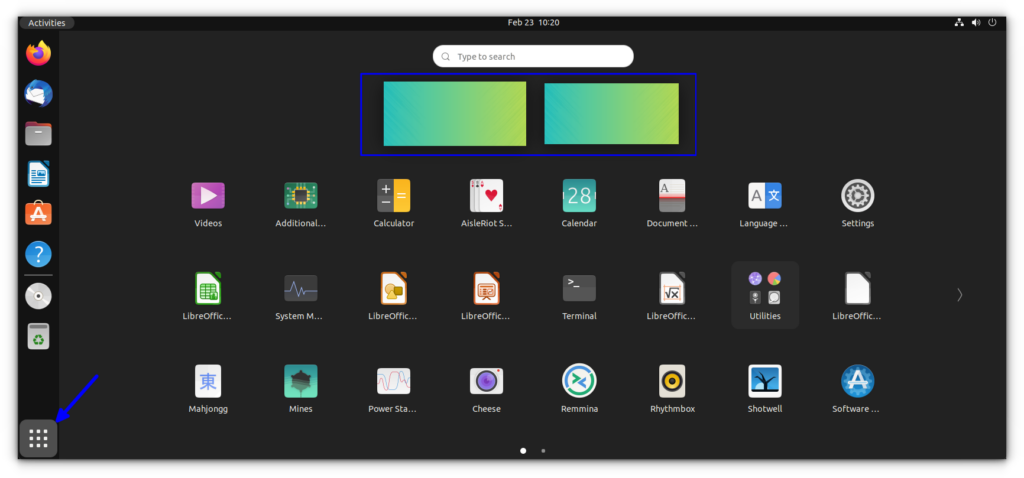Start AisleRiot Solitaire game
1024x478 pixels.
487,196
